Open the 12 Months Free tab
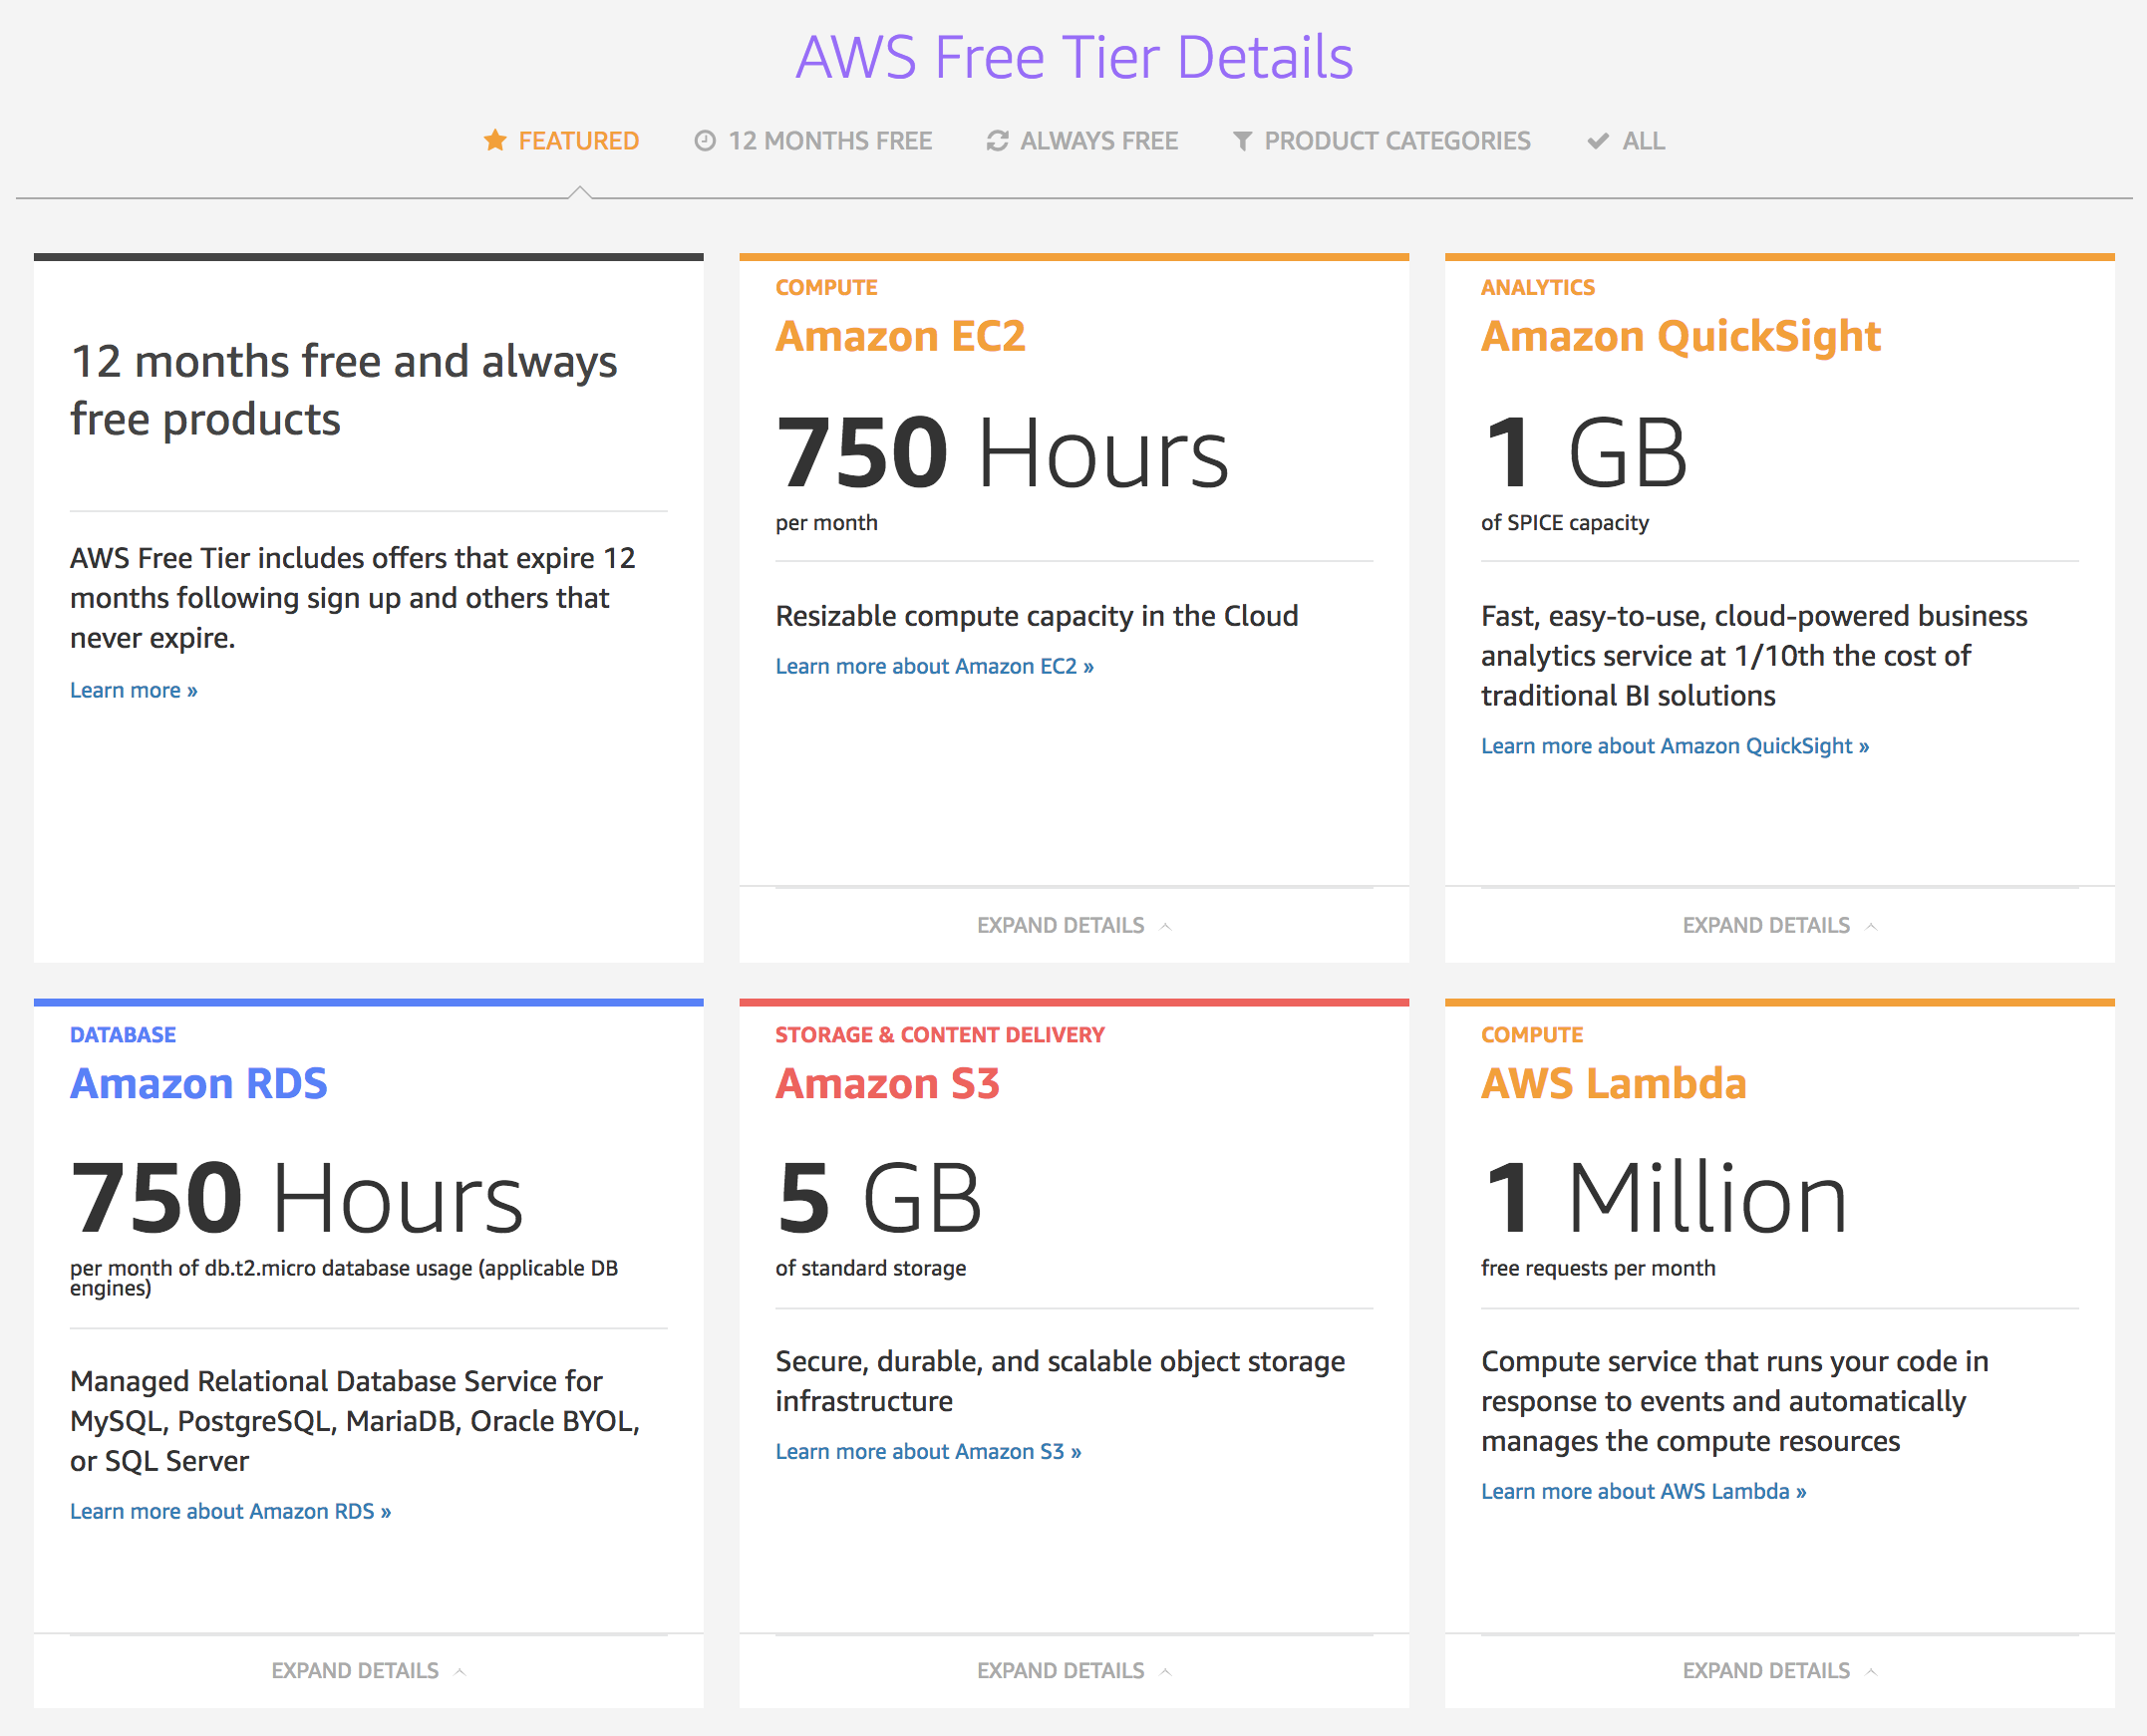Viewport: 2147px width, 1736px height. 813,141
